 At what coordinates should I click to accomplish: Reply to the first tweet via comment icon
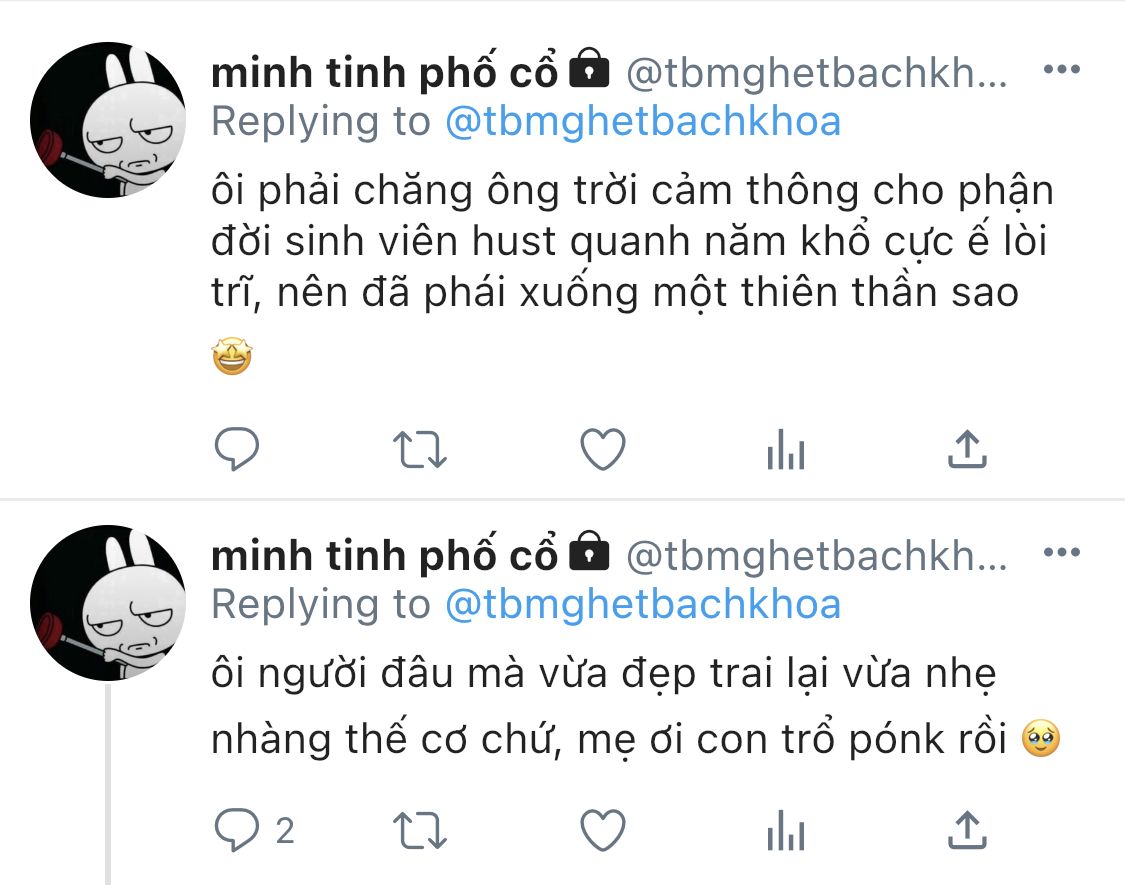coord(237,449)
